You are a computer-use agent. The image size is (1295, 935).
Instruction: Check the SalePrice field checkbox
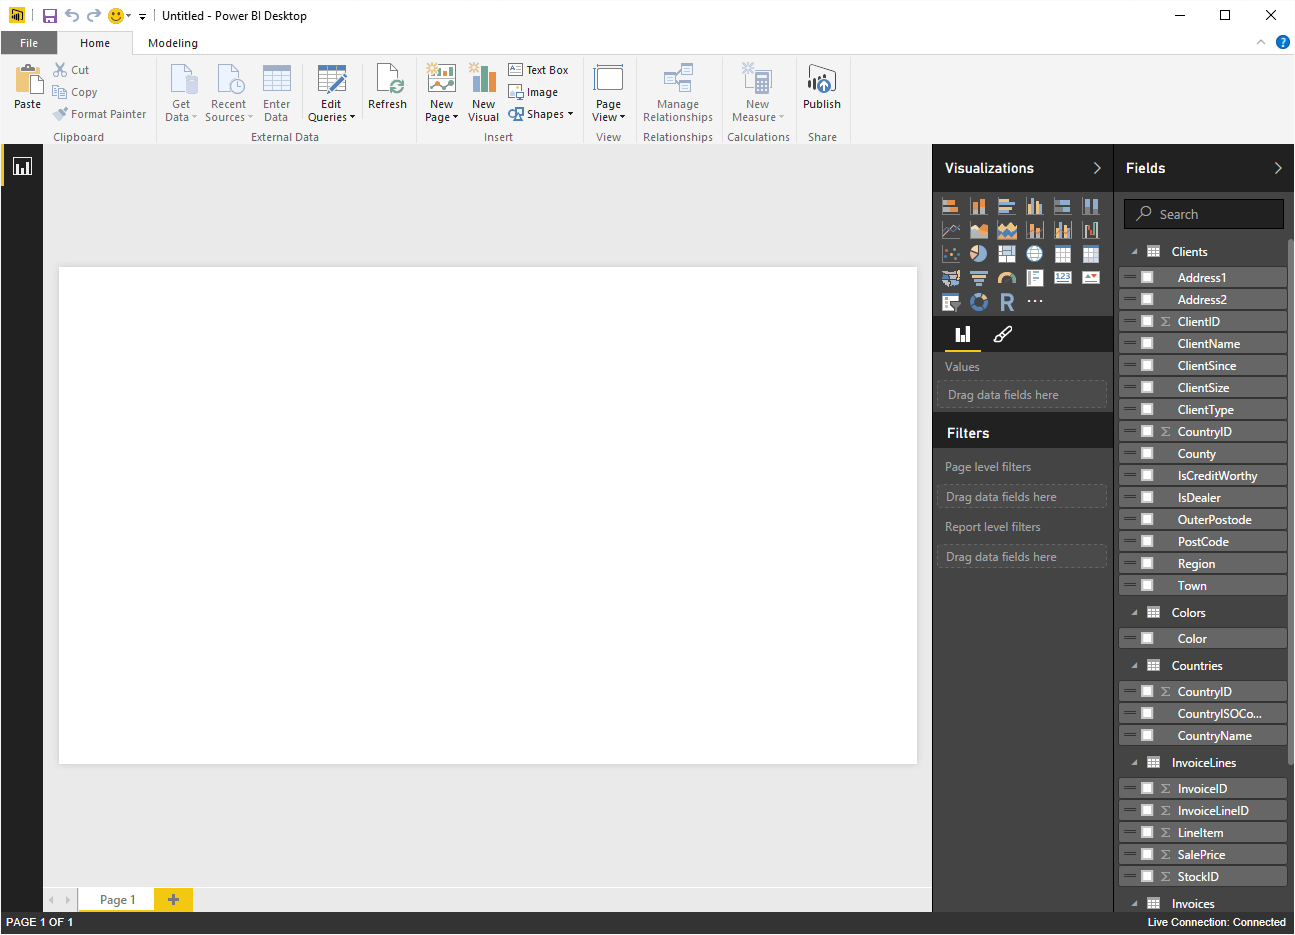(x=1148, y=854)
